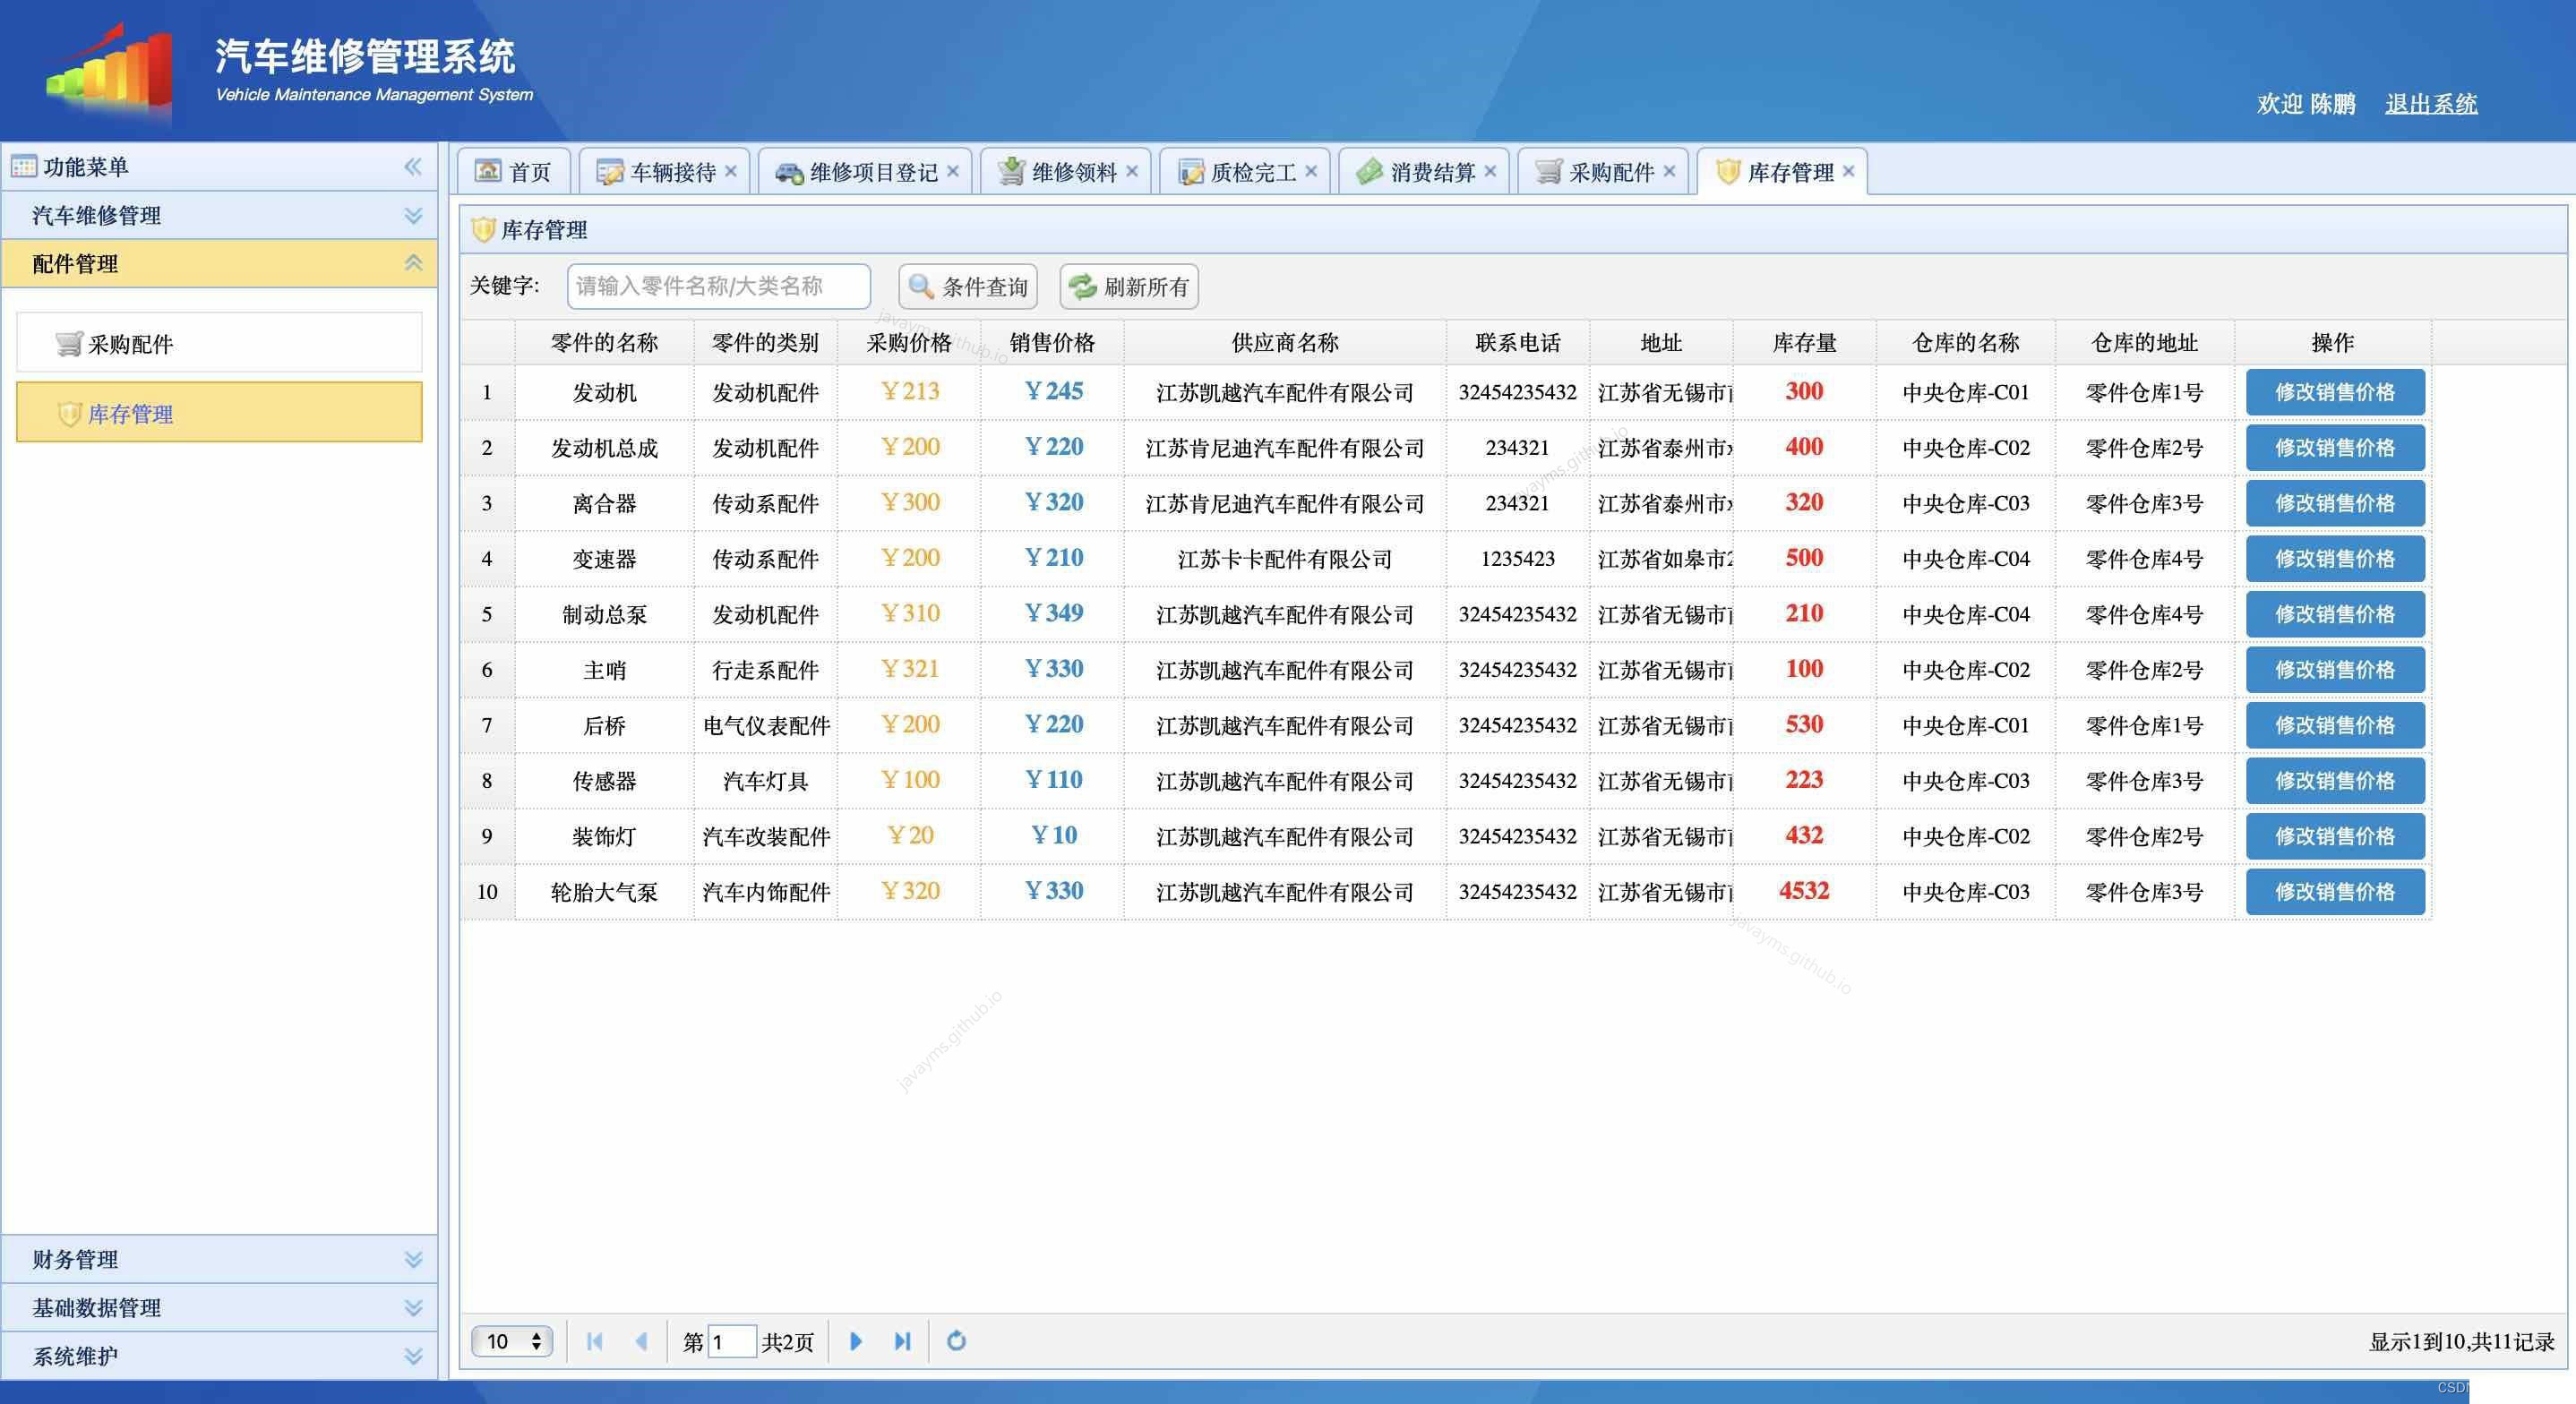Viewport: 2576px width, 1404px height.
Task: Collapse the 配件管理 section chevron
Action: (412, 262)
